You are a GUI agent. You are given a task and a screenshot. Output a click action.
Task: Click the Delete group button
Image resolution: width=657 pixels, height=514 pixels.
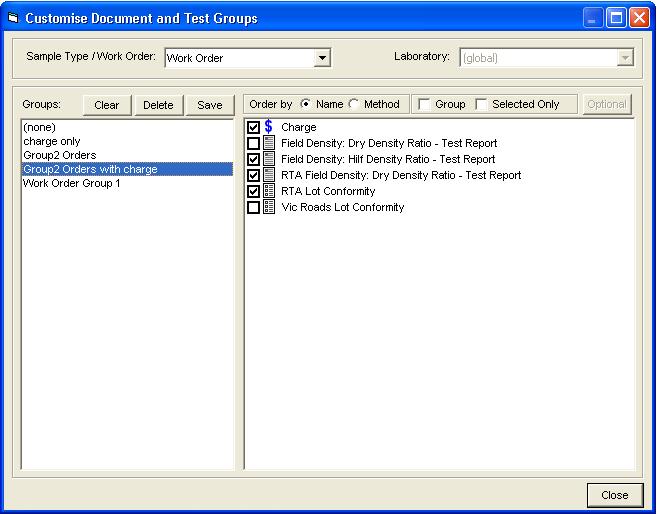157,105
